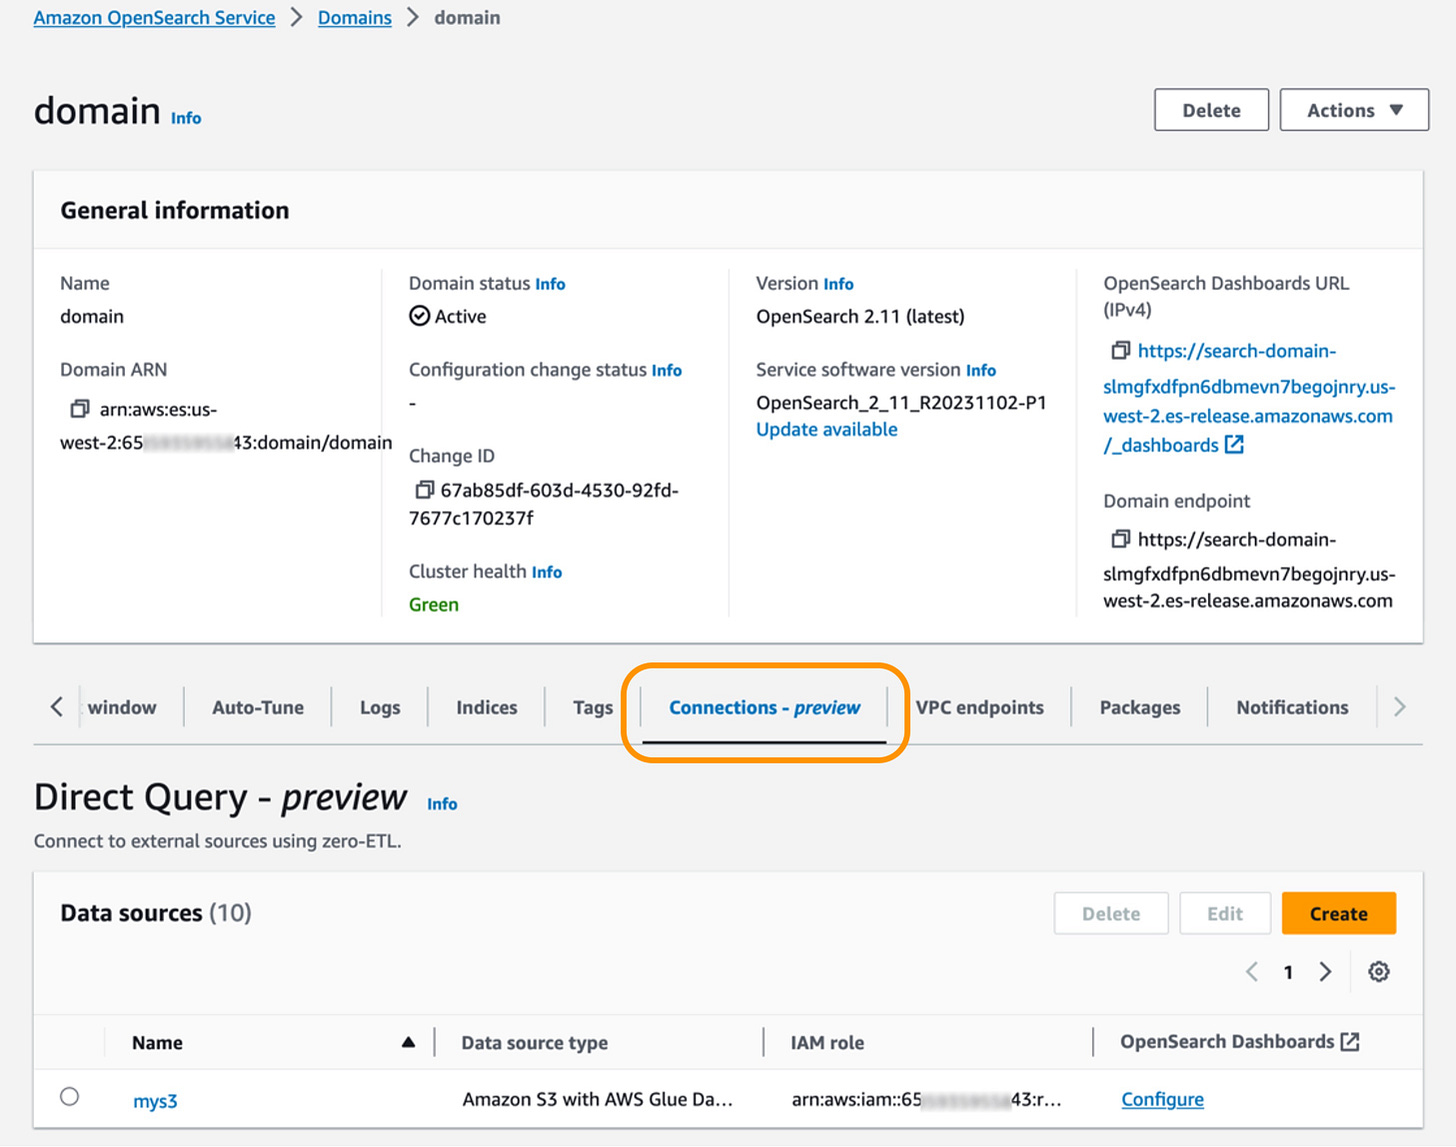The height and width of the screenshot is (1147, 1456).
Task: Sort by Name using the ascending arrow
Action: (408, 1042)
